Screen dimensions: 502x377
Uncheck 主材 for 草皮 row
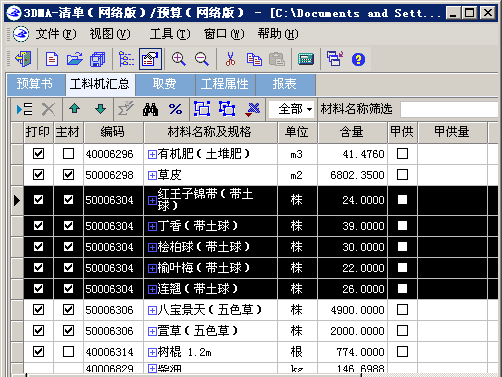coord(68,174)
